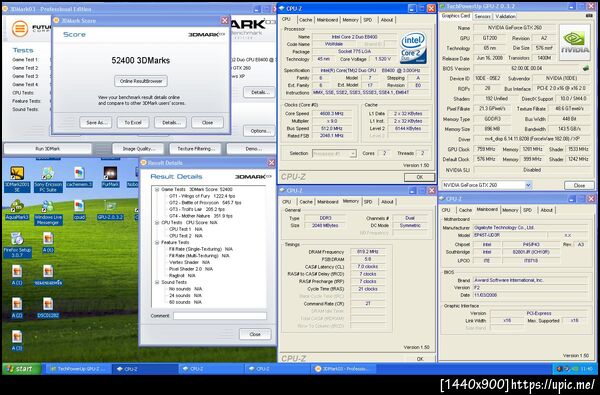Image resolution: width=600 pixels, height=395 pixels.
Task: Click the BIOS save chip icon in GPU-Z
Action: [x=585, y=69]
